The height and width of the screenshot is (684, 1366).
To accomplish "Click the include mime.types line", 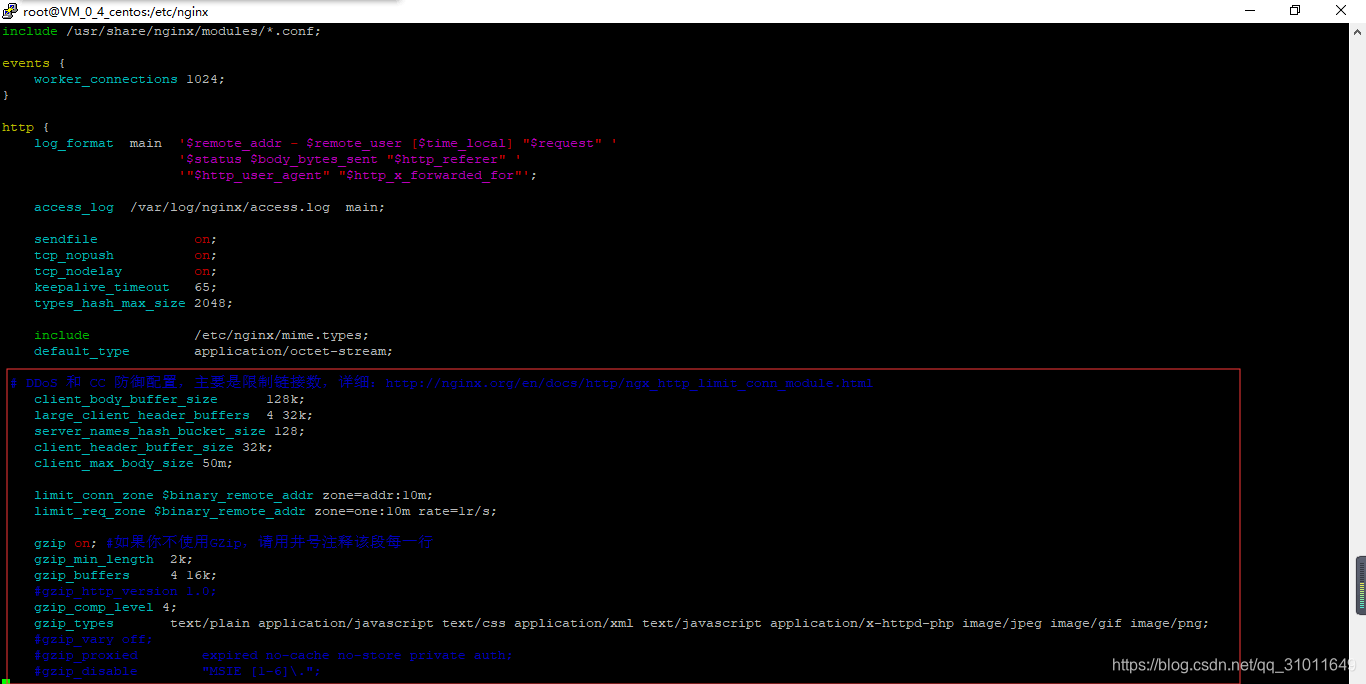I will [x=200, y=335].
